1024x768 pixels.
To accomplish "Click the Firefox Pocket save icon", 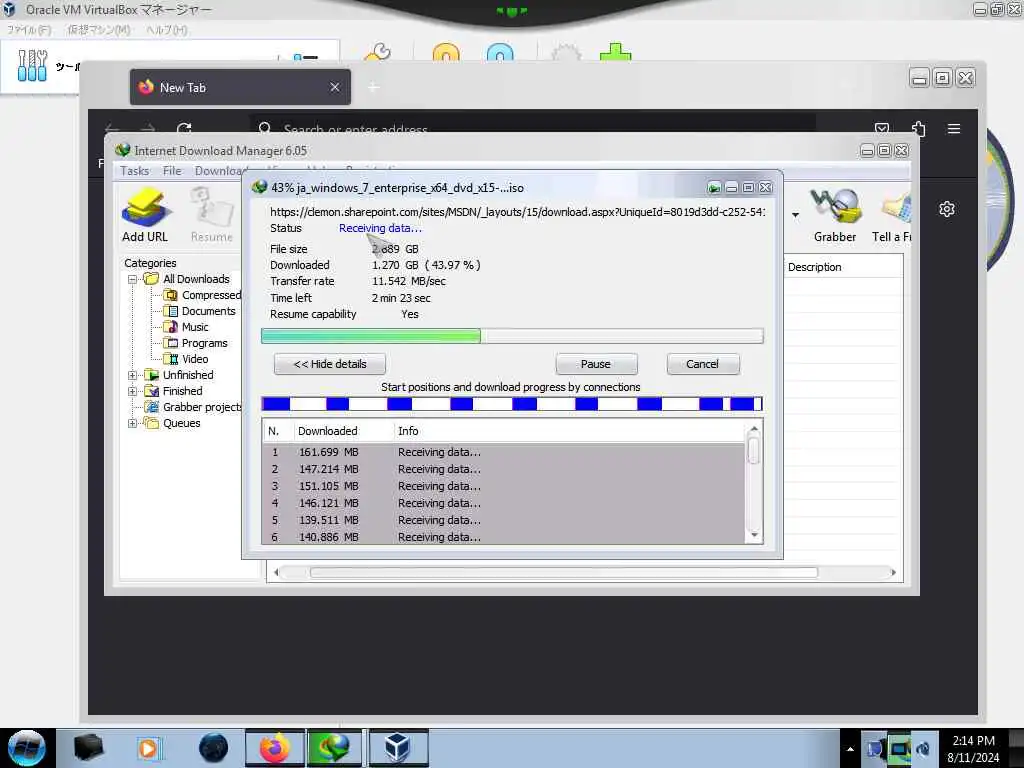I will pos(882,129).
